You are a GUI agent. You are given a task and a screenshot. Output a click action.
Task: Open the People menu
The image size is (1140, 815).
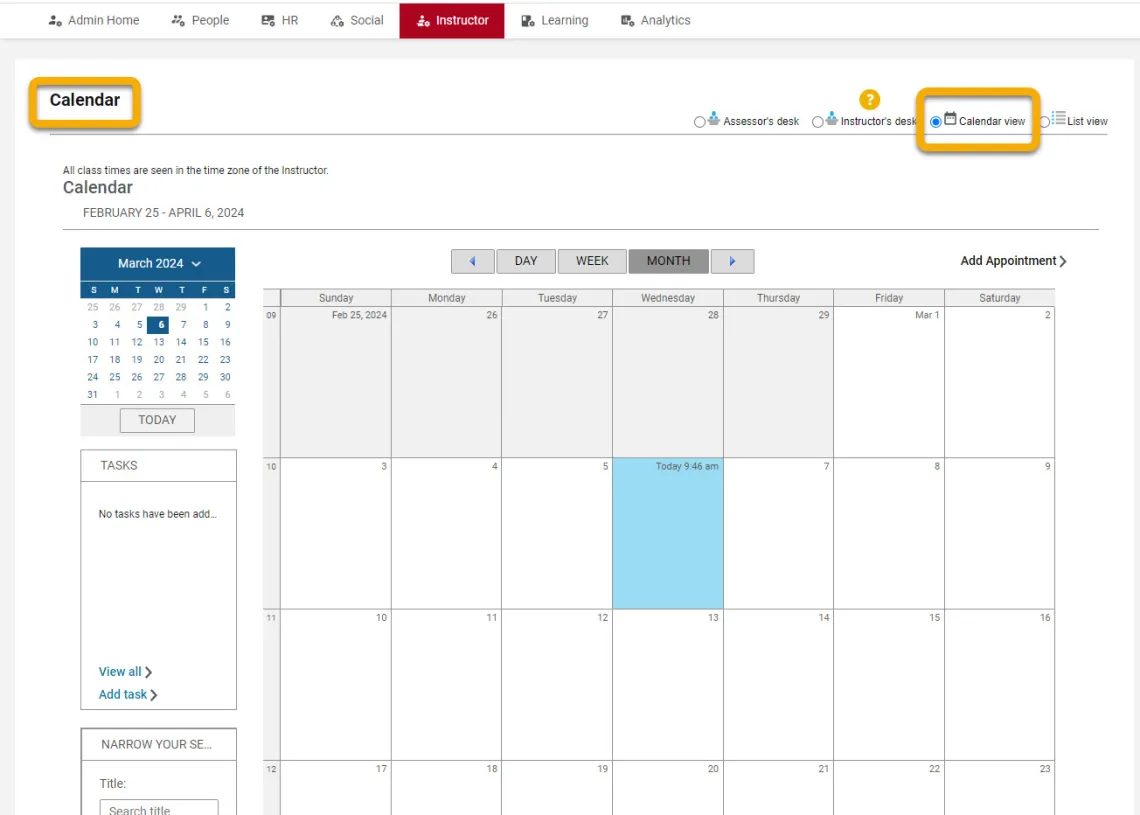[201, 20]
